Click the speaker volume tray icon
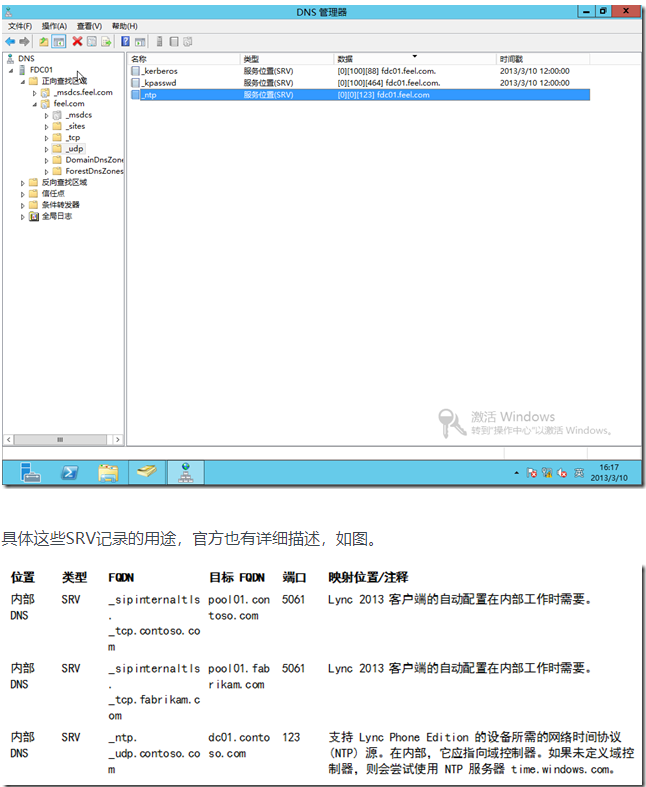 pyautogui.click(x=562, y=473)
